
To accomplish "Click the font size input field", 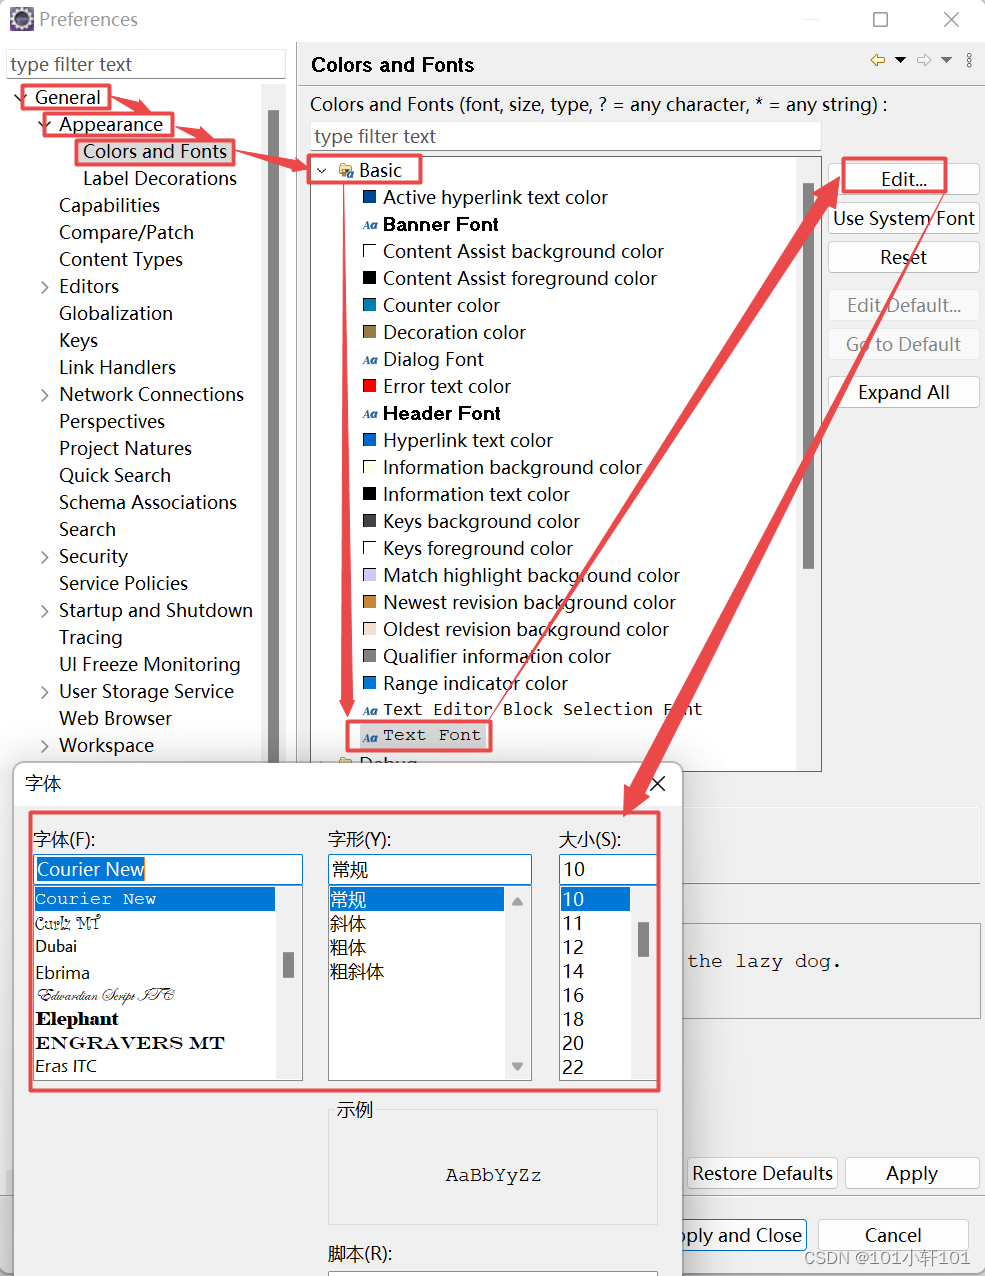I will 608,869.
